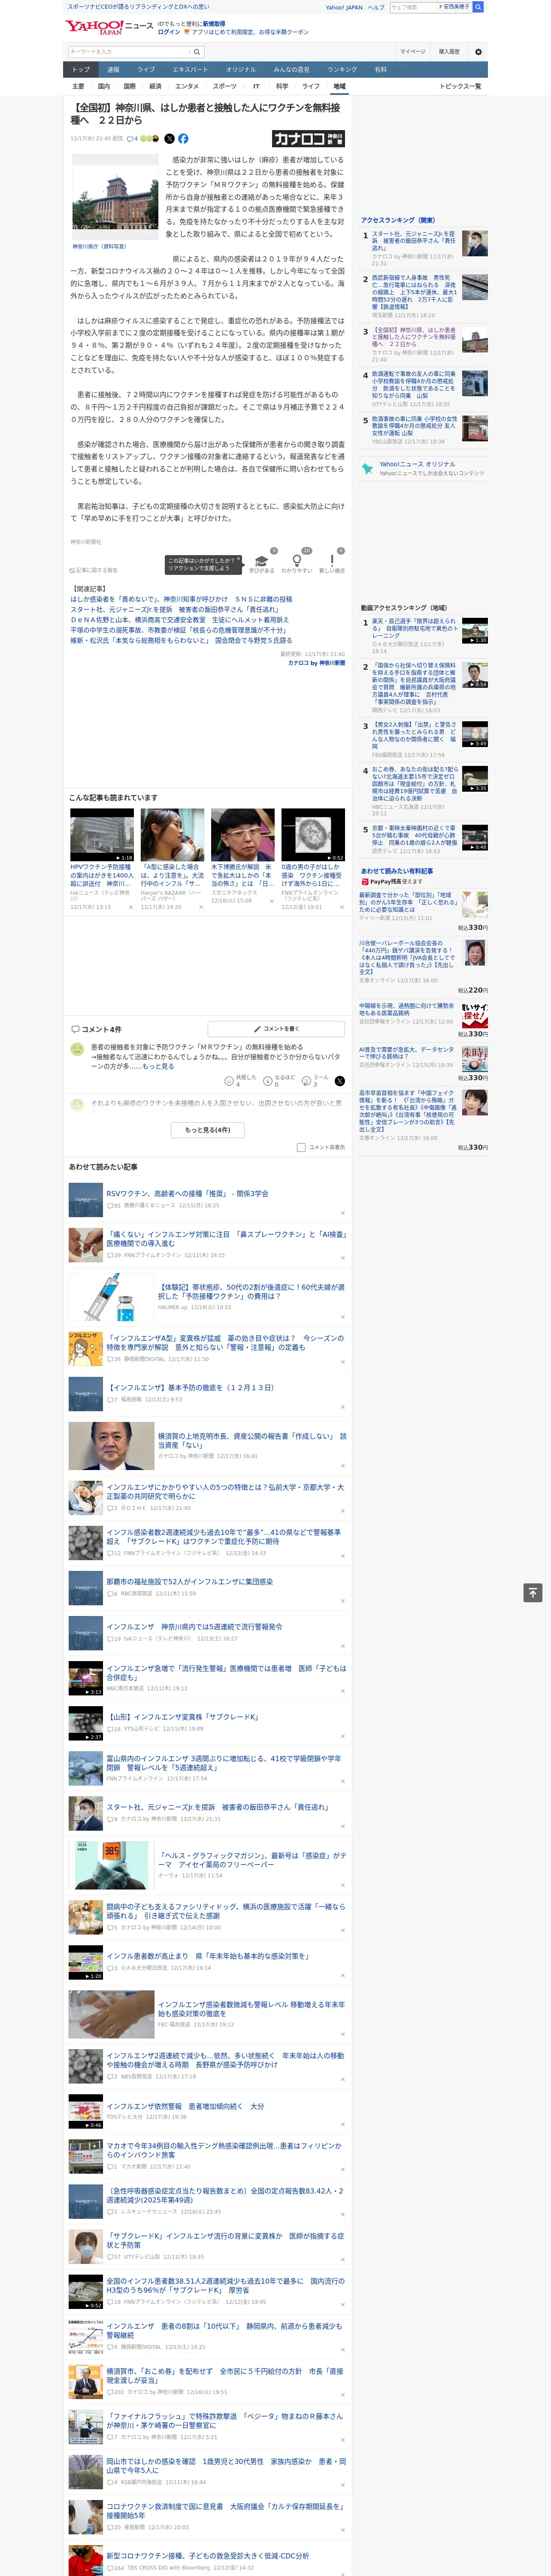The width and height of the screenshot is (551, 2576).
Task: Open 国内 category
Action: coord(104,86)
